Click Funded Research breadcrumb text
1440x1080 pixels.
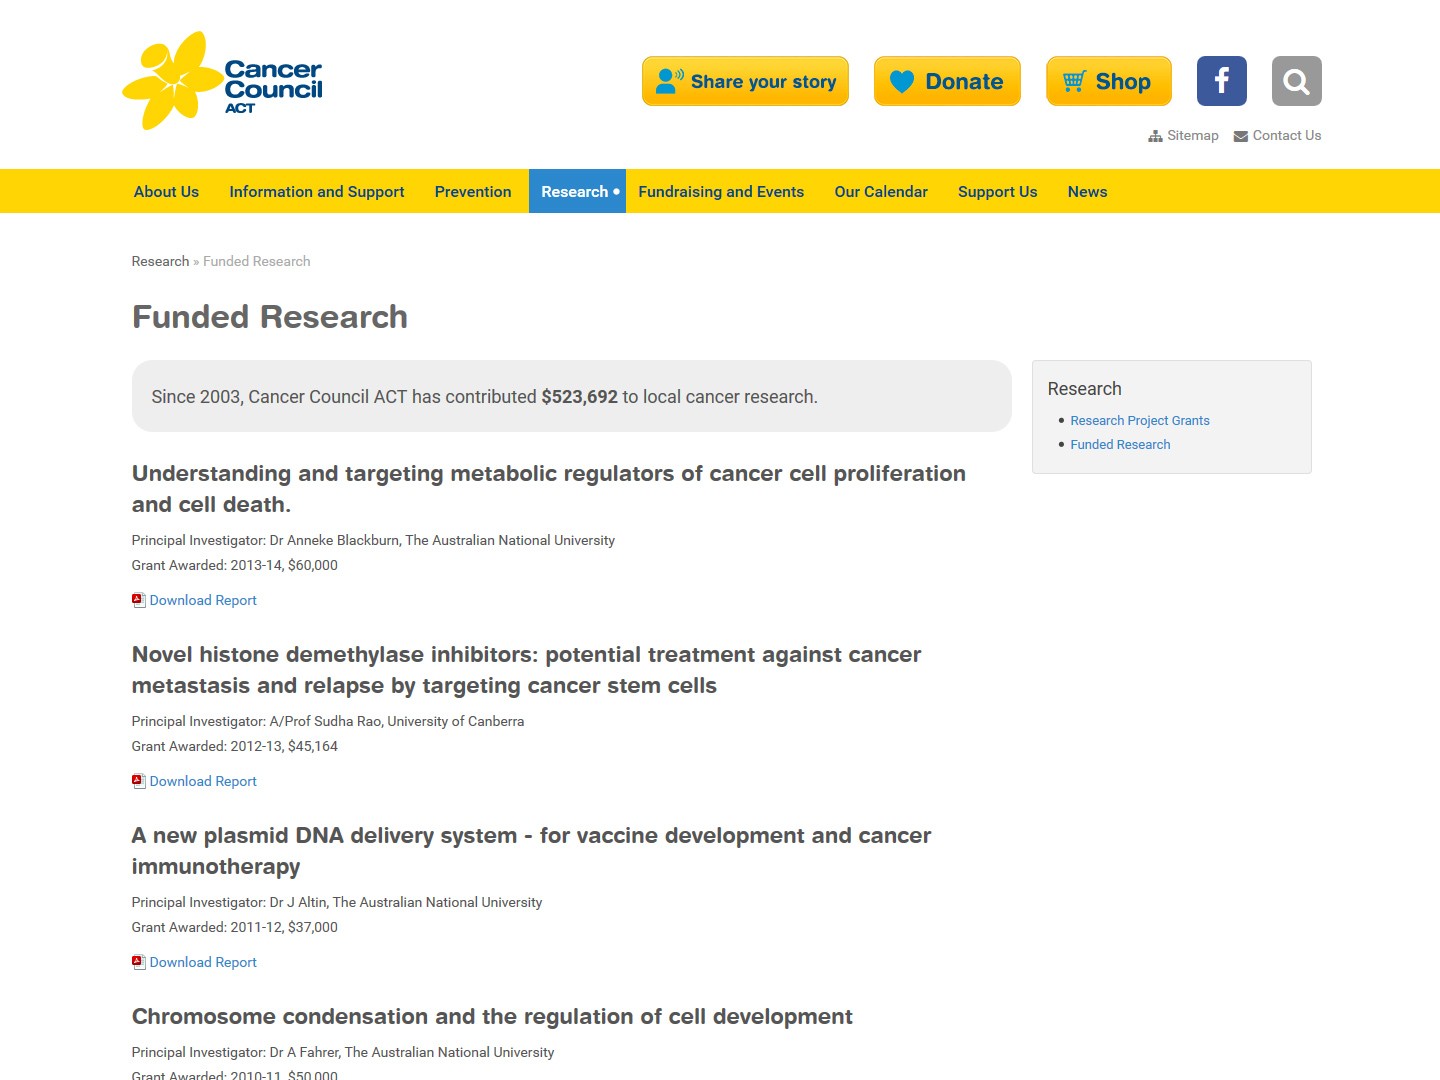[257, 261]
